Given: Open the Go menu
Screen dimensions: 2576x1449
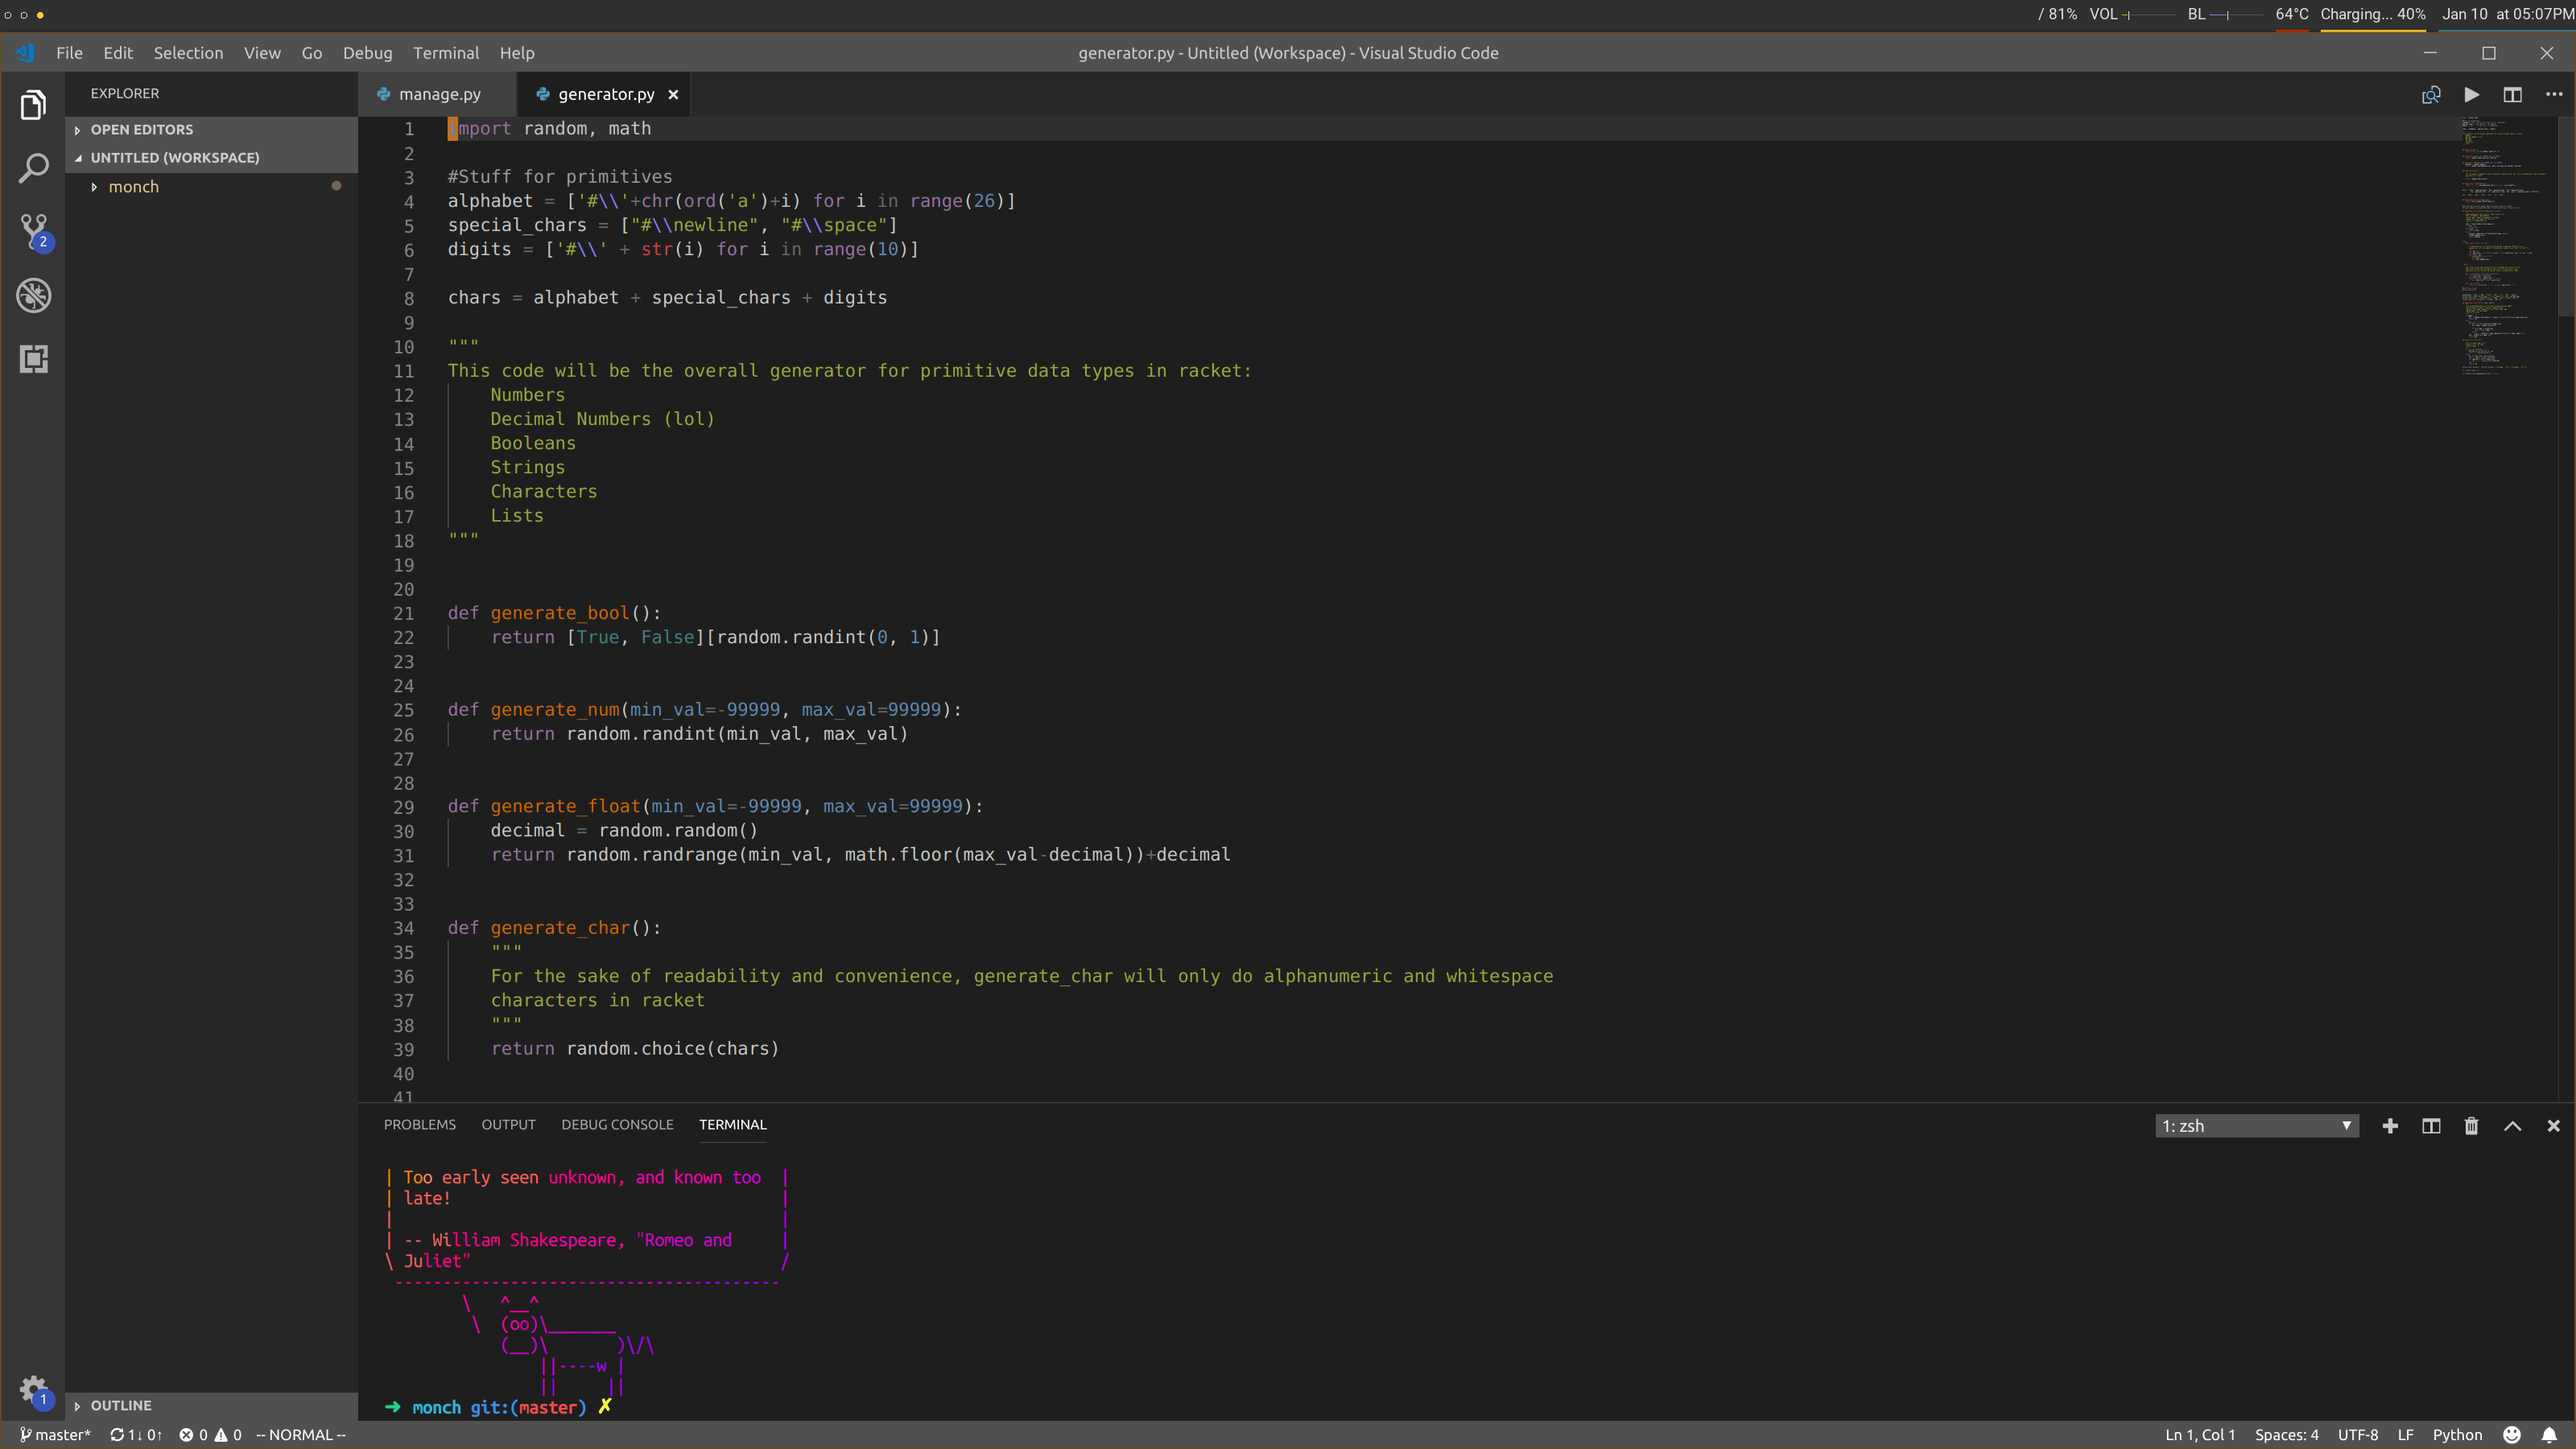Looking at the screenshot, I should click(312, 53).
